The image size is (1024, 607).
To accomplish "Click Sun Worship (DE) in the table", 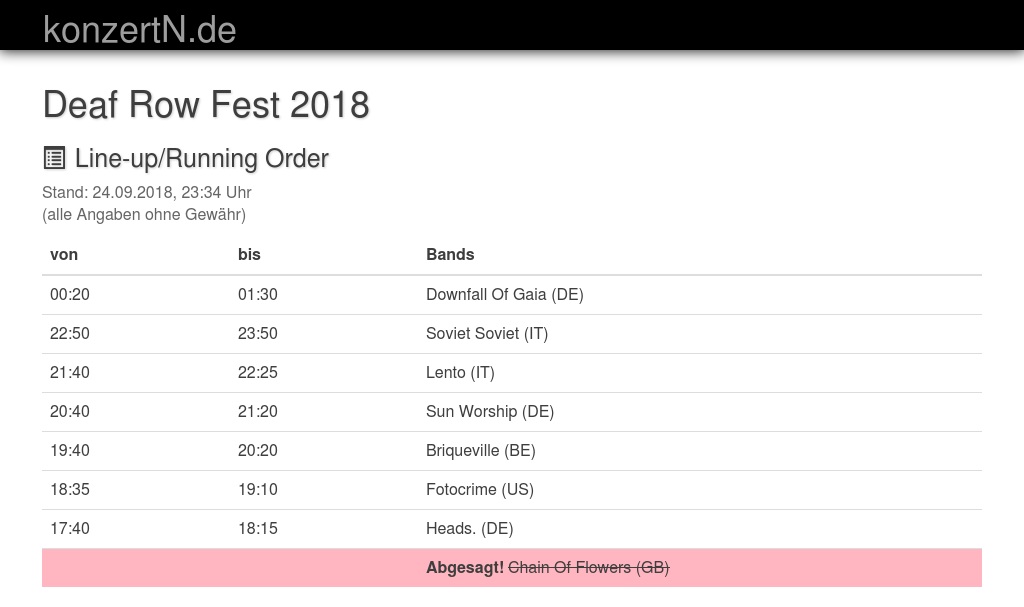I will point(490,411).
